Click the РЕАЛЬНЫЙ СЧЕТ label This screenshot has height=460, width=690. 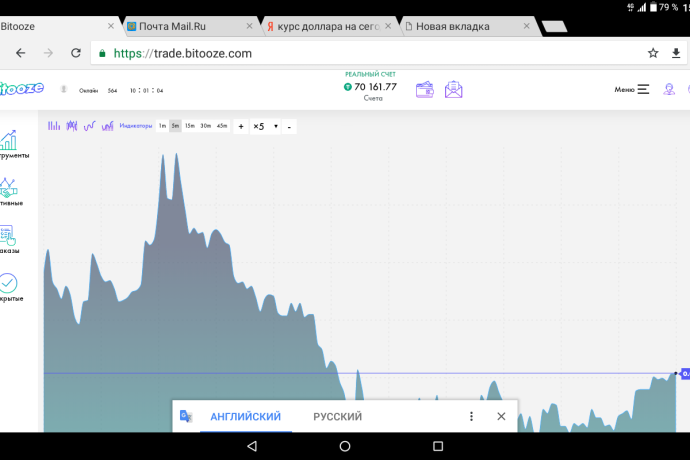(370, 74)
